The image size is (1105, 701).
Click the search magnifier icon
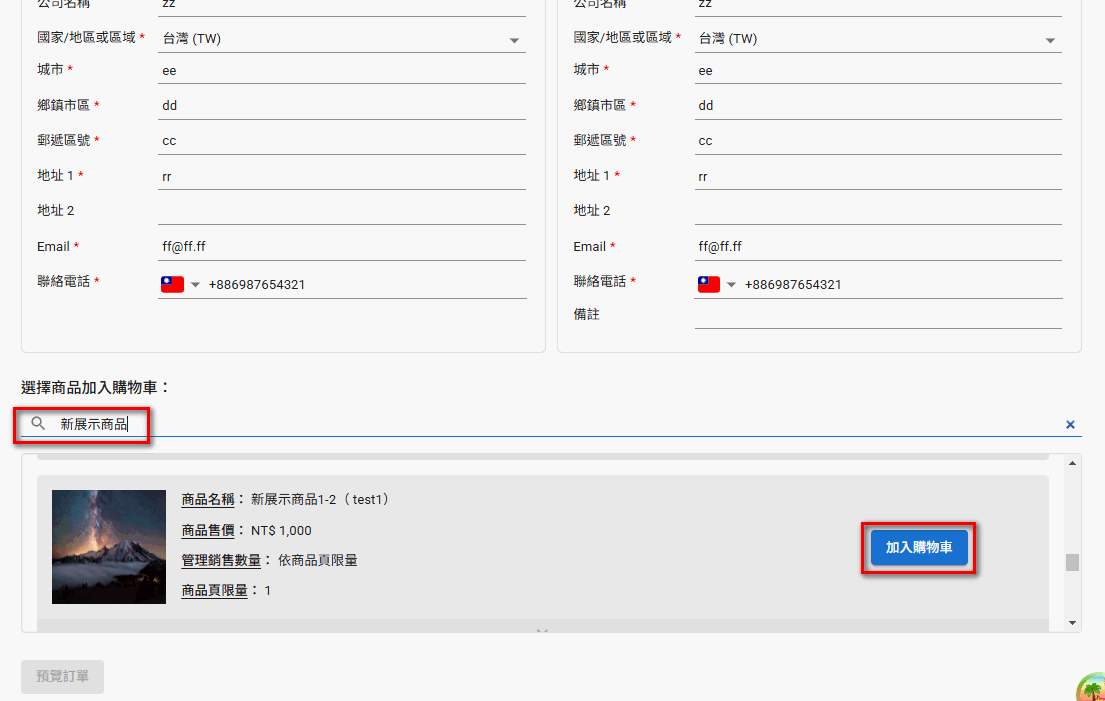click(x=38, y=424)
